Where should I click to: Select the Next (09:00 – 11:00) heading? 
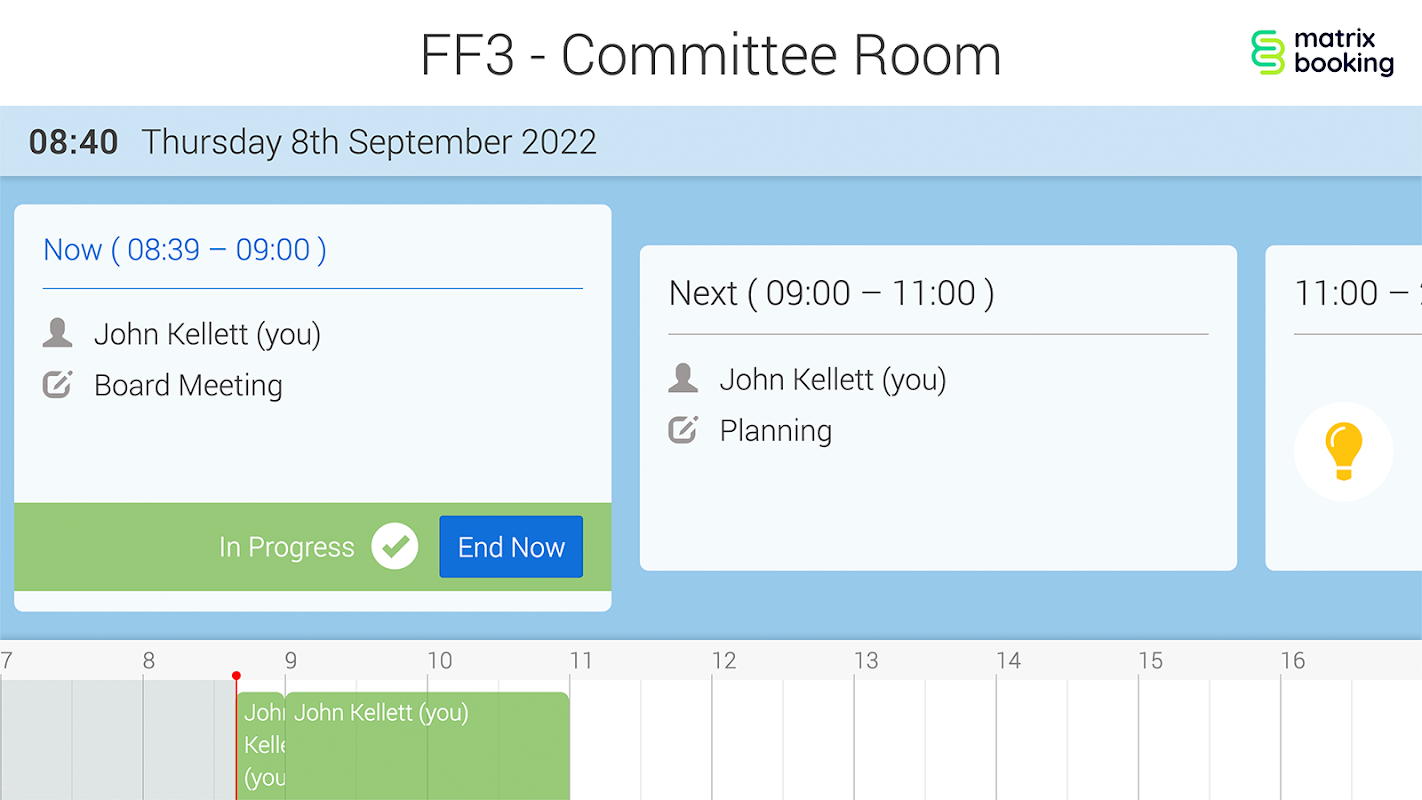point(831,293)
